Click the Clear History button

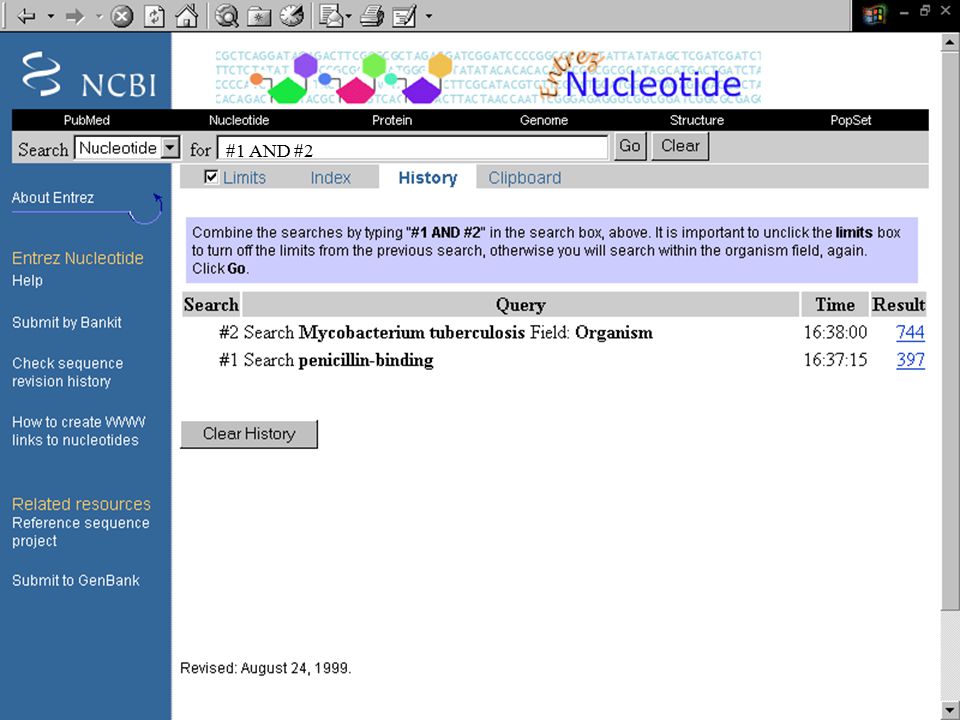[249, 434]
